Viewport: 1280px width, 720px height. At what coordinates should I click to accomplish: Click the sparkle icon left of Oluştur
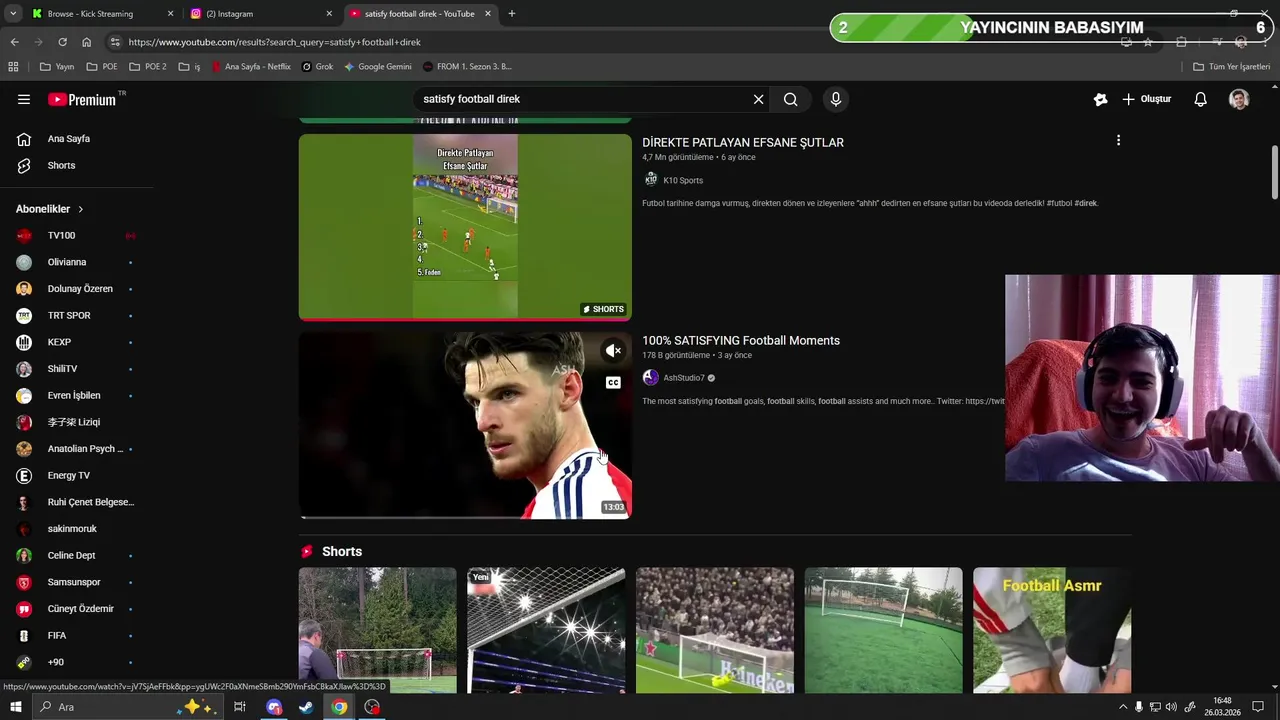tap(1100, 99)
